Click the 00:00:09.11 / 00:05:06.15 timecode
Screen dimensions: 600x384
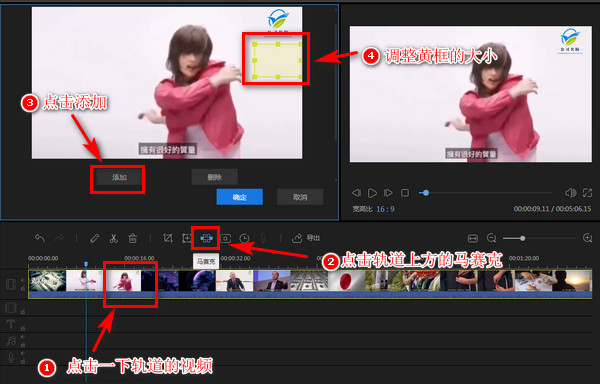[x=552, y=209]
